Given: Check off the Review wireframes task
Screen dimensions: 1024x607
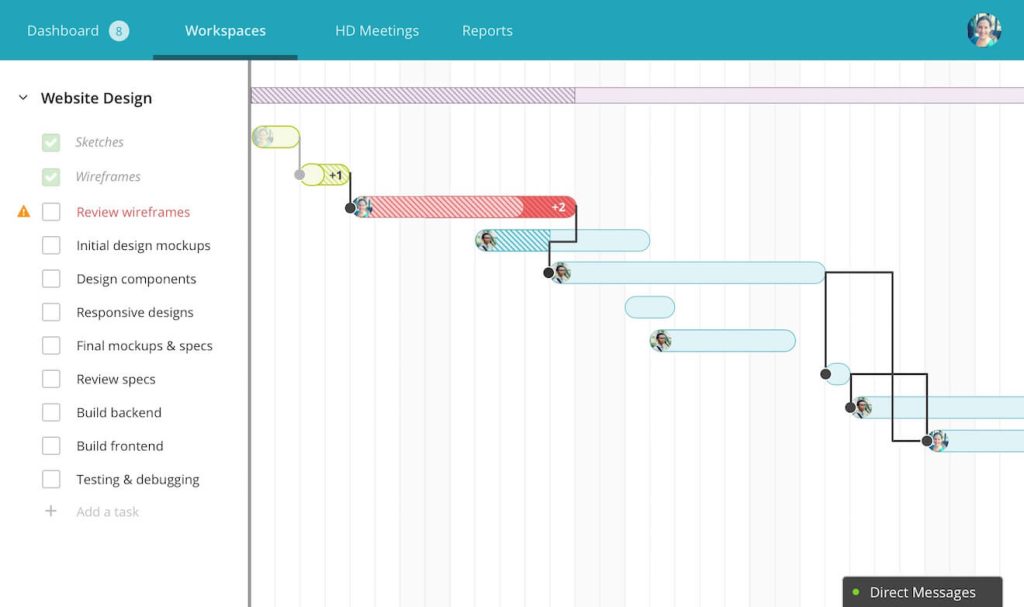Looking at the screenshot, I should 51,211.
